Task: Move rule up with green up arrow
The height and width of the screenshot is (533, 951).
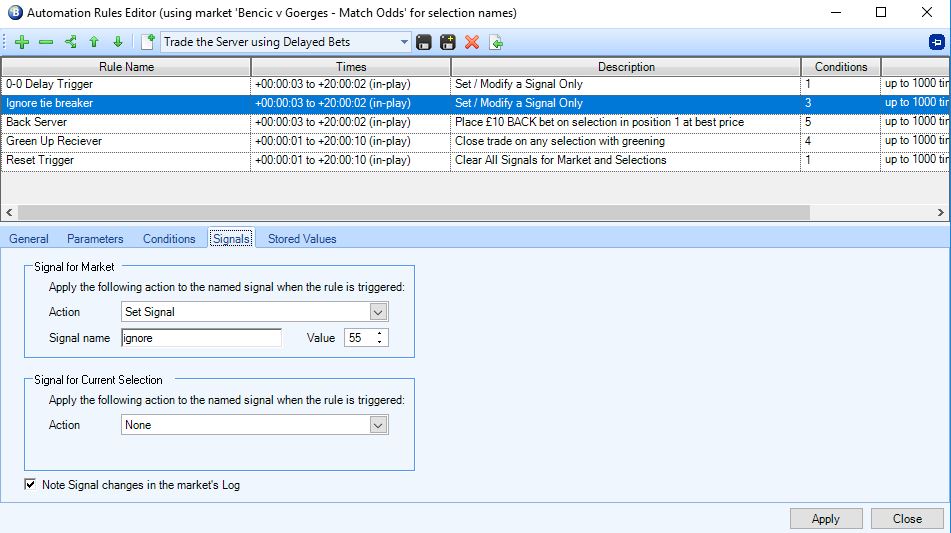Action: coord(94,42)
